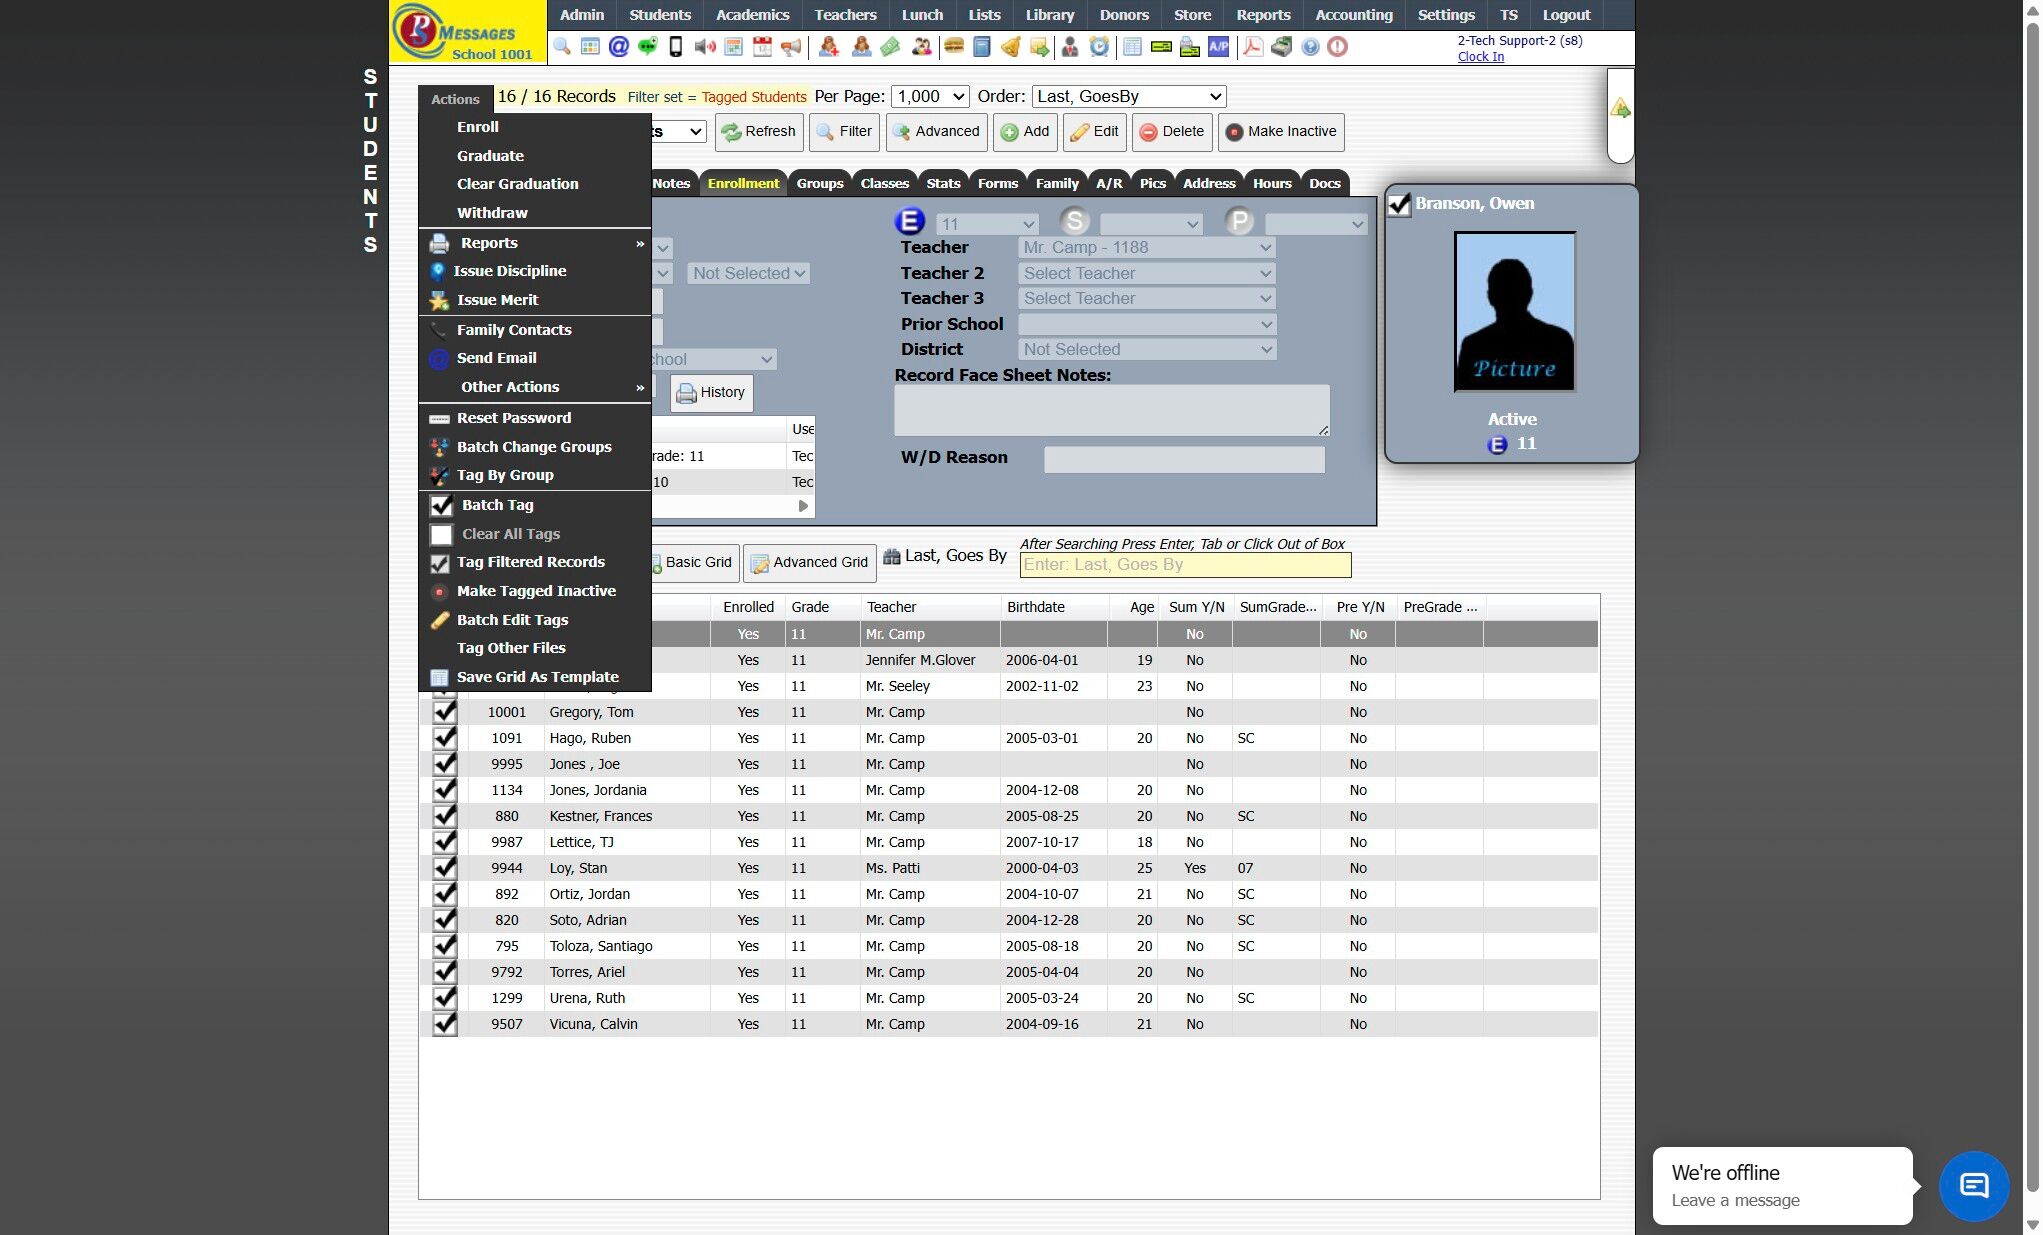Image resolution: width=2043 pixels, height=1235 pixels.
Task: Click the A/P accounts payable icon
Action: pyautogui.click(x=1218, y=46)
